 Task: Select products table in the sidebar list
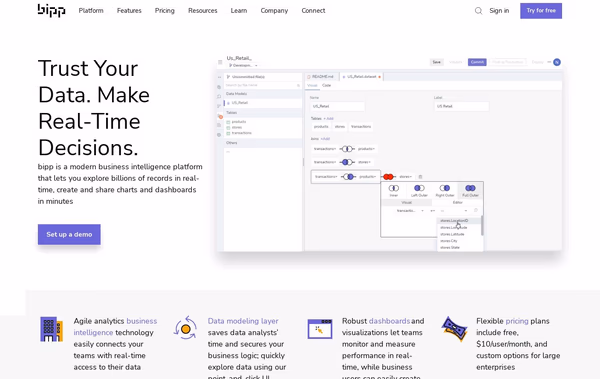coord(239,122)
